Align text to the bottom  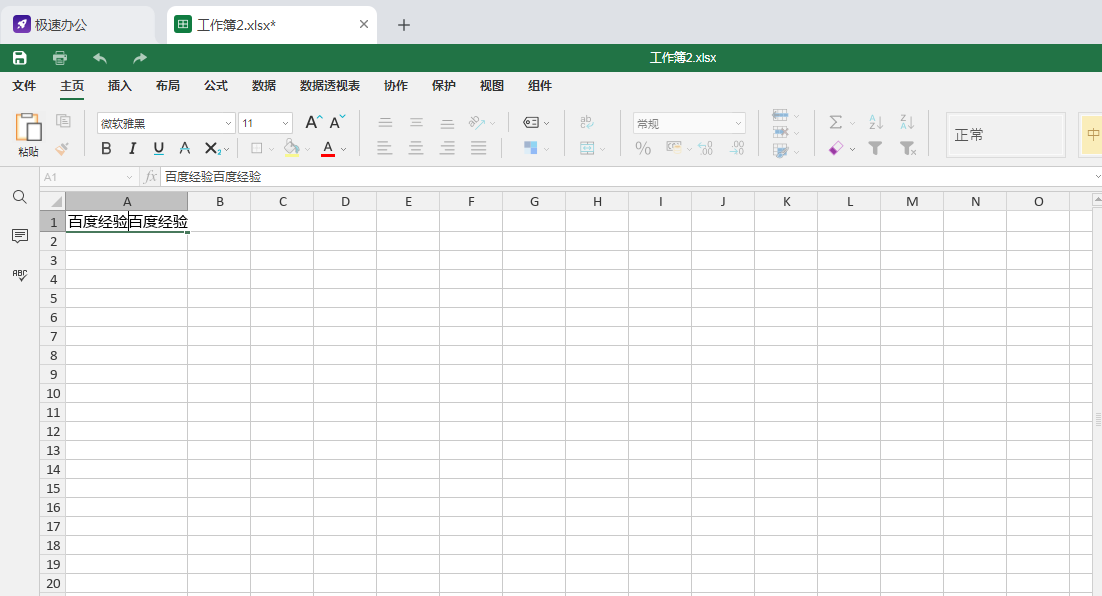tap(447, 124)
